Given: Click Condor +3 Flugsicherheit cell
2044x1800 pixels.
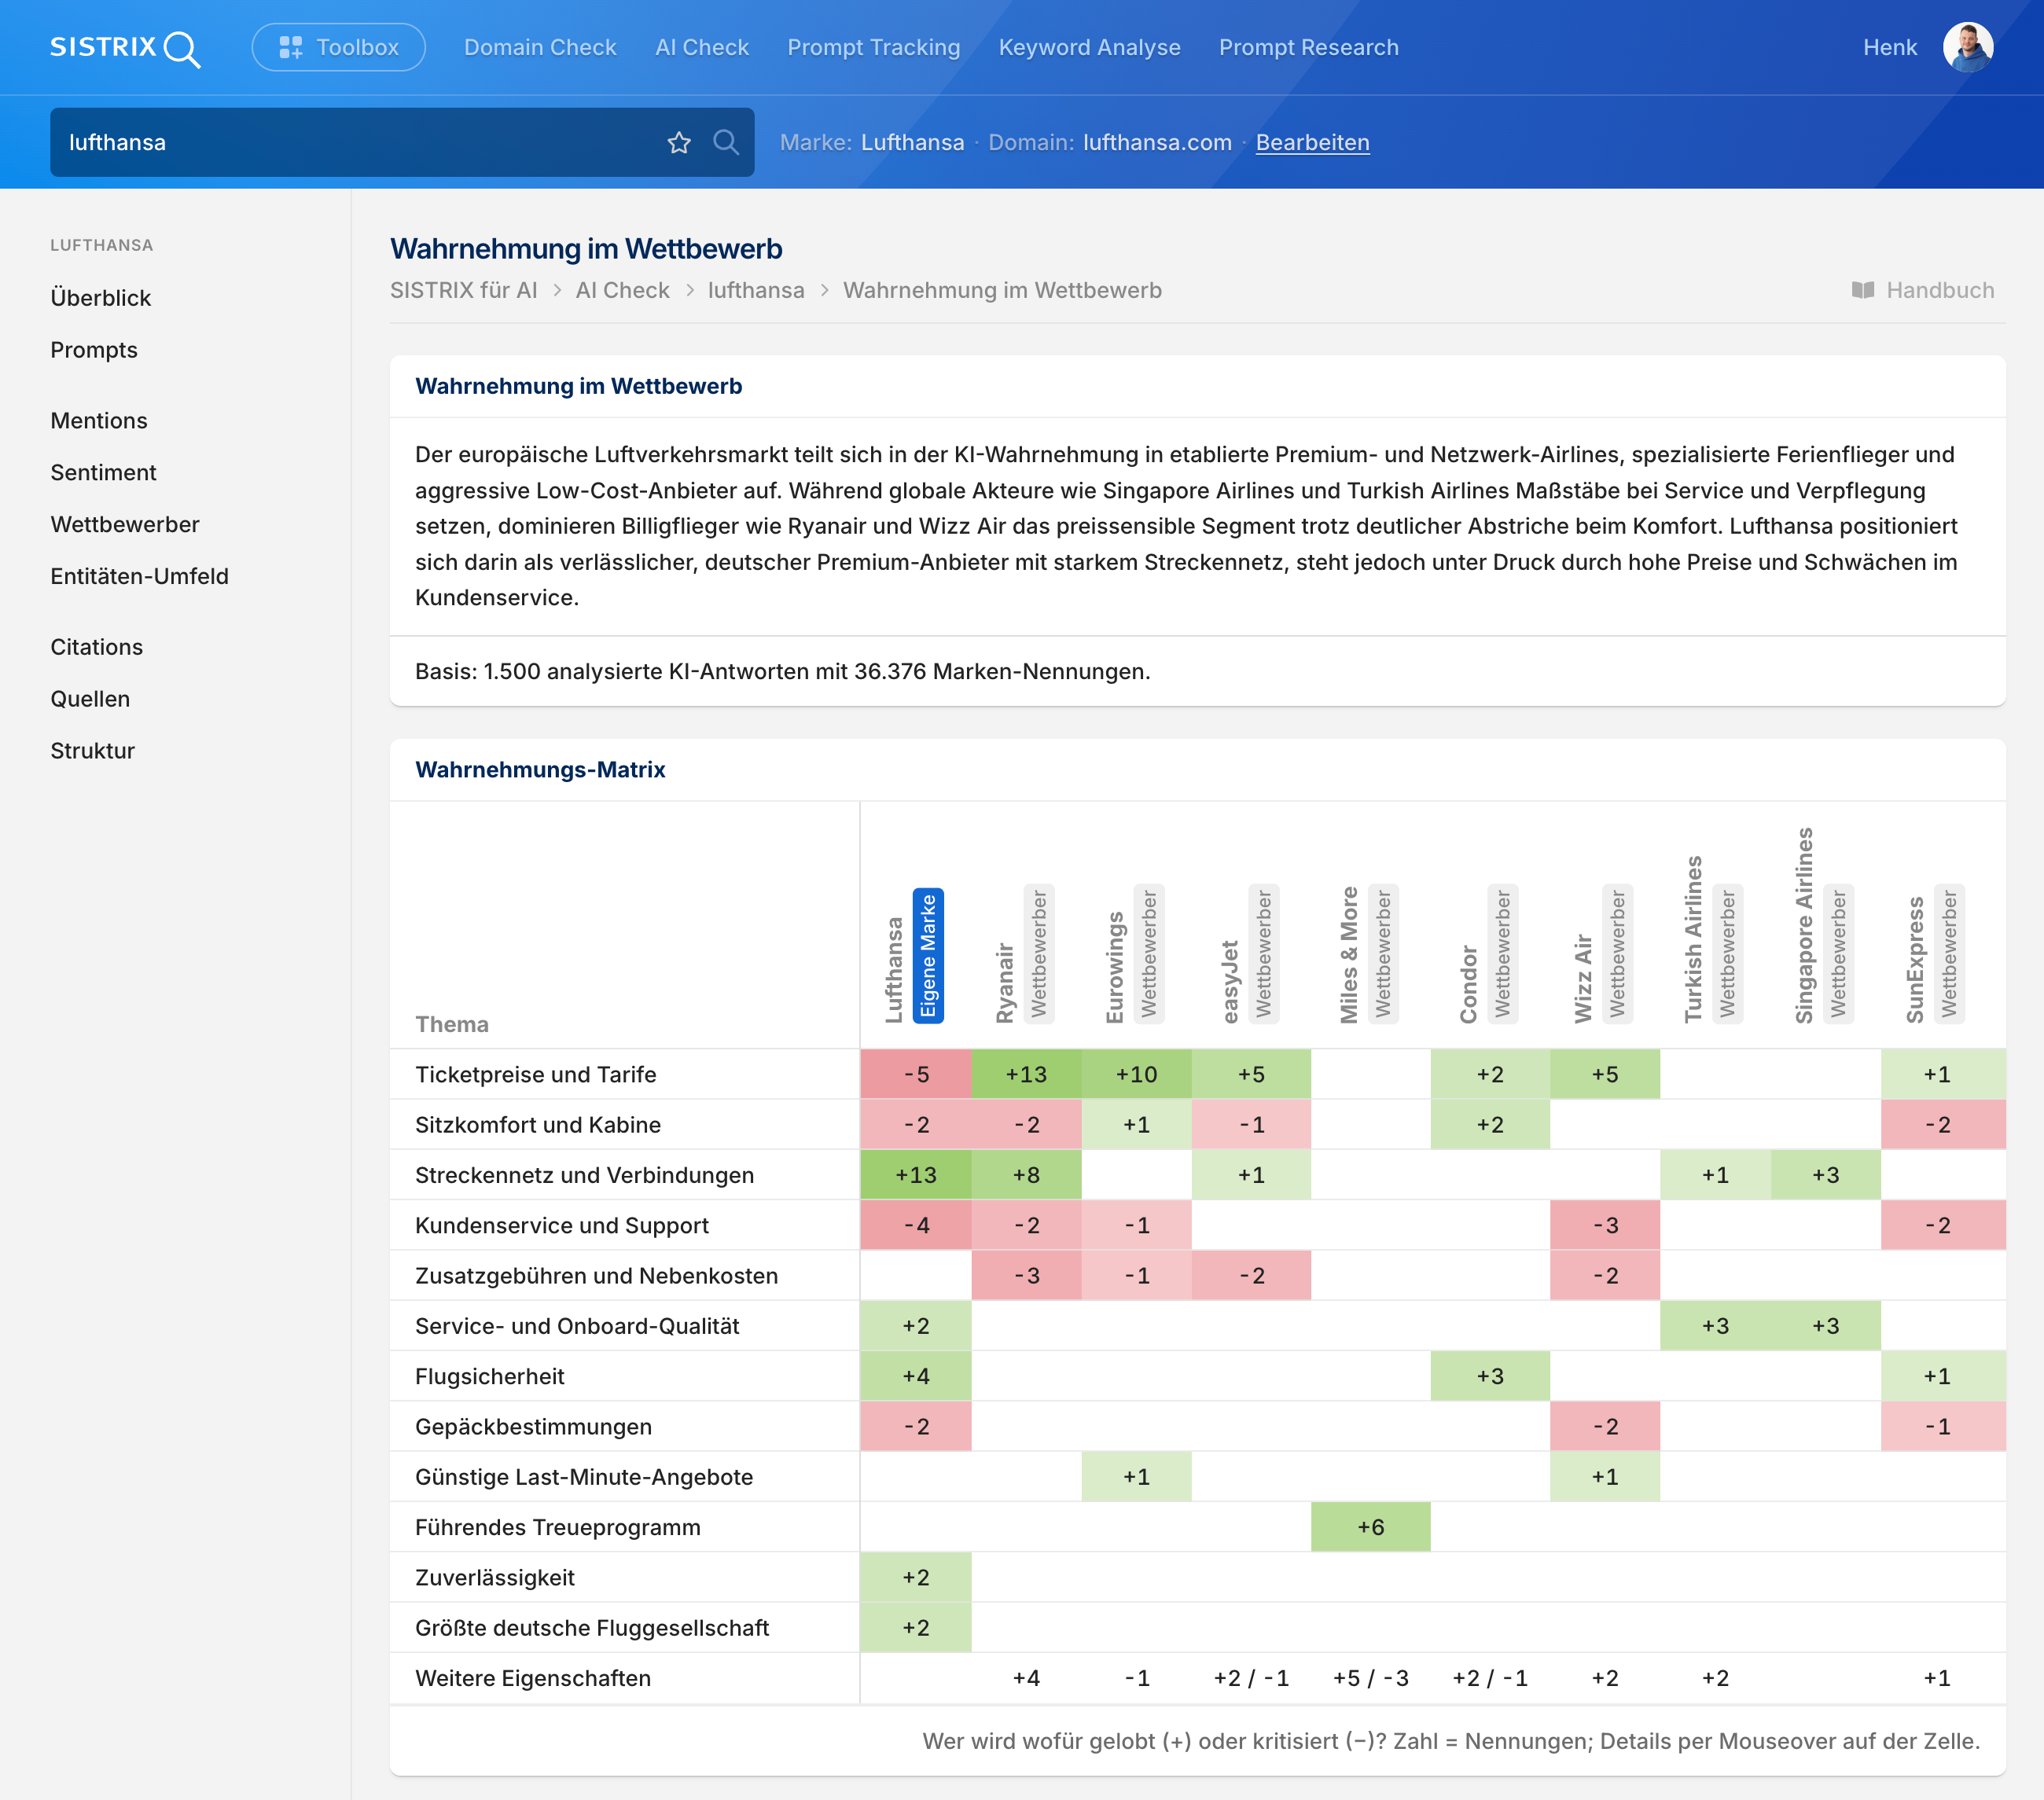Looking at the screenshot, I should (x=1490, y=1376).
